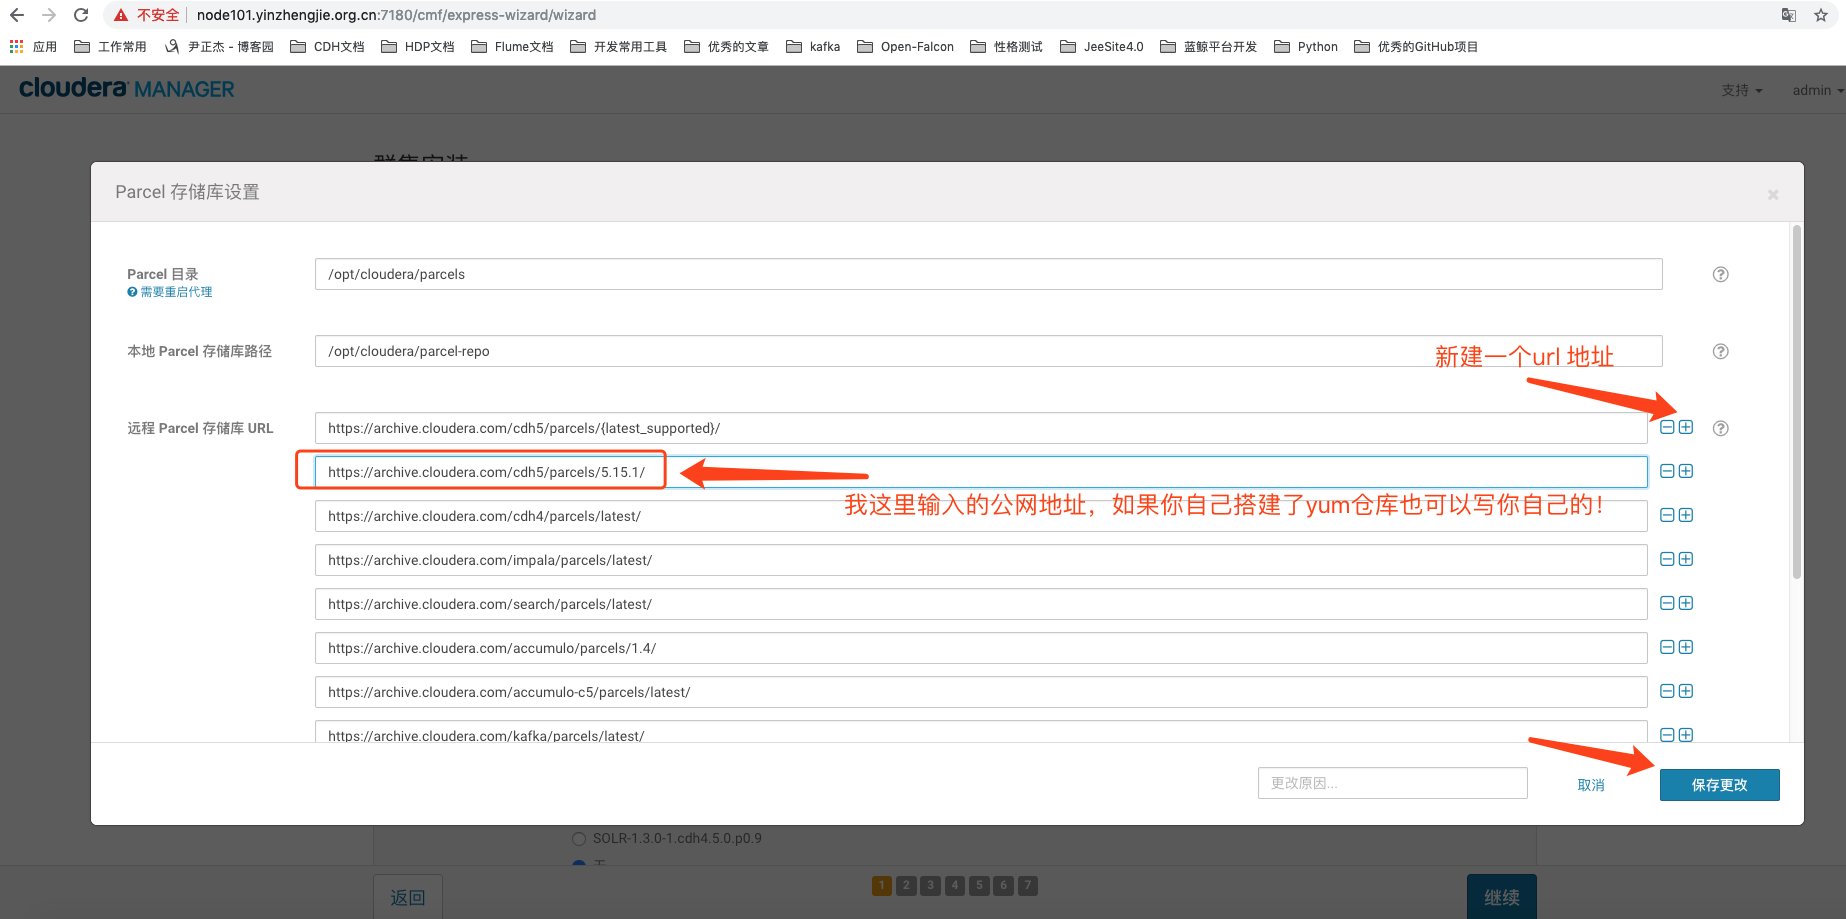Reload the page in browser
The height and width of the screenshot is (919, 1846).
81,15
